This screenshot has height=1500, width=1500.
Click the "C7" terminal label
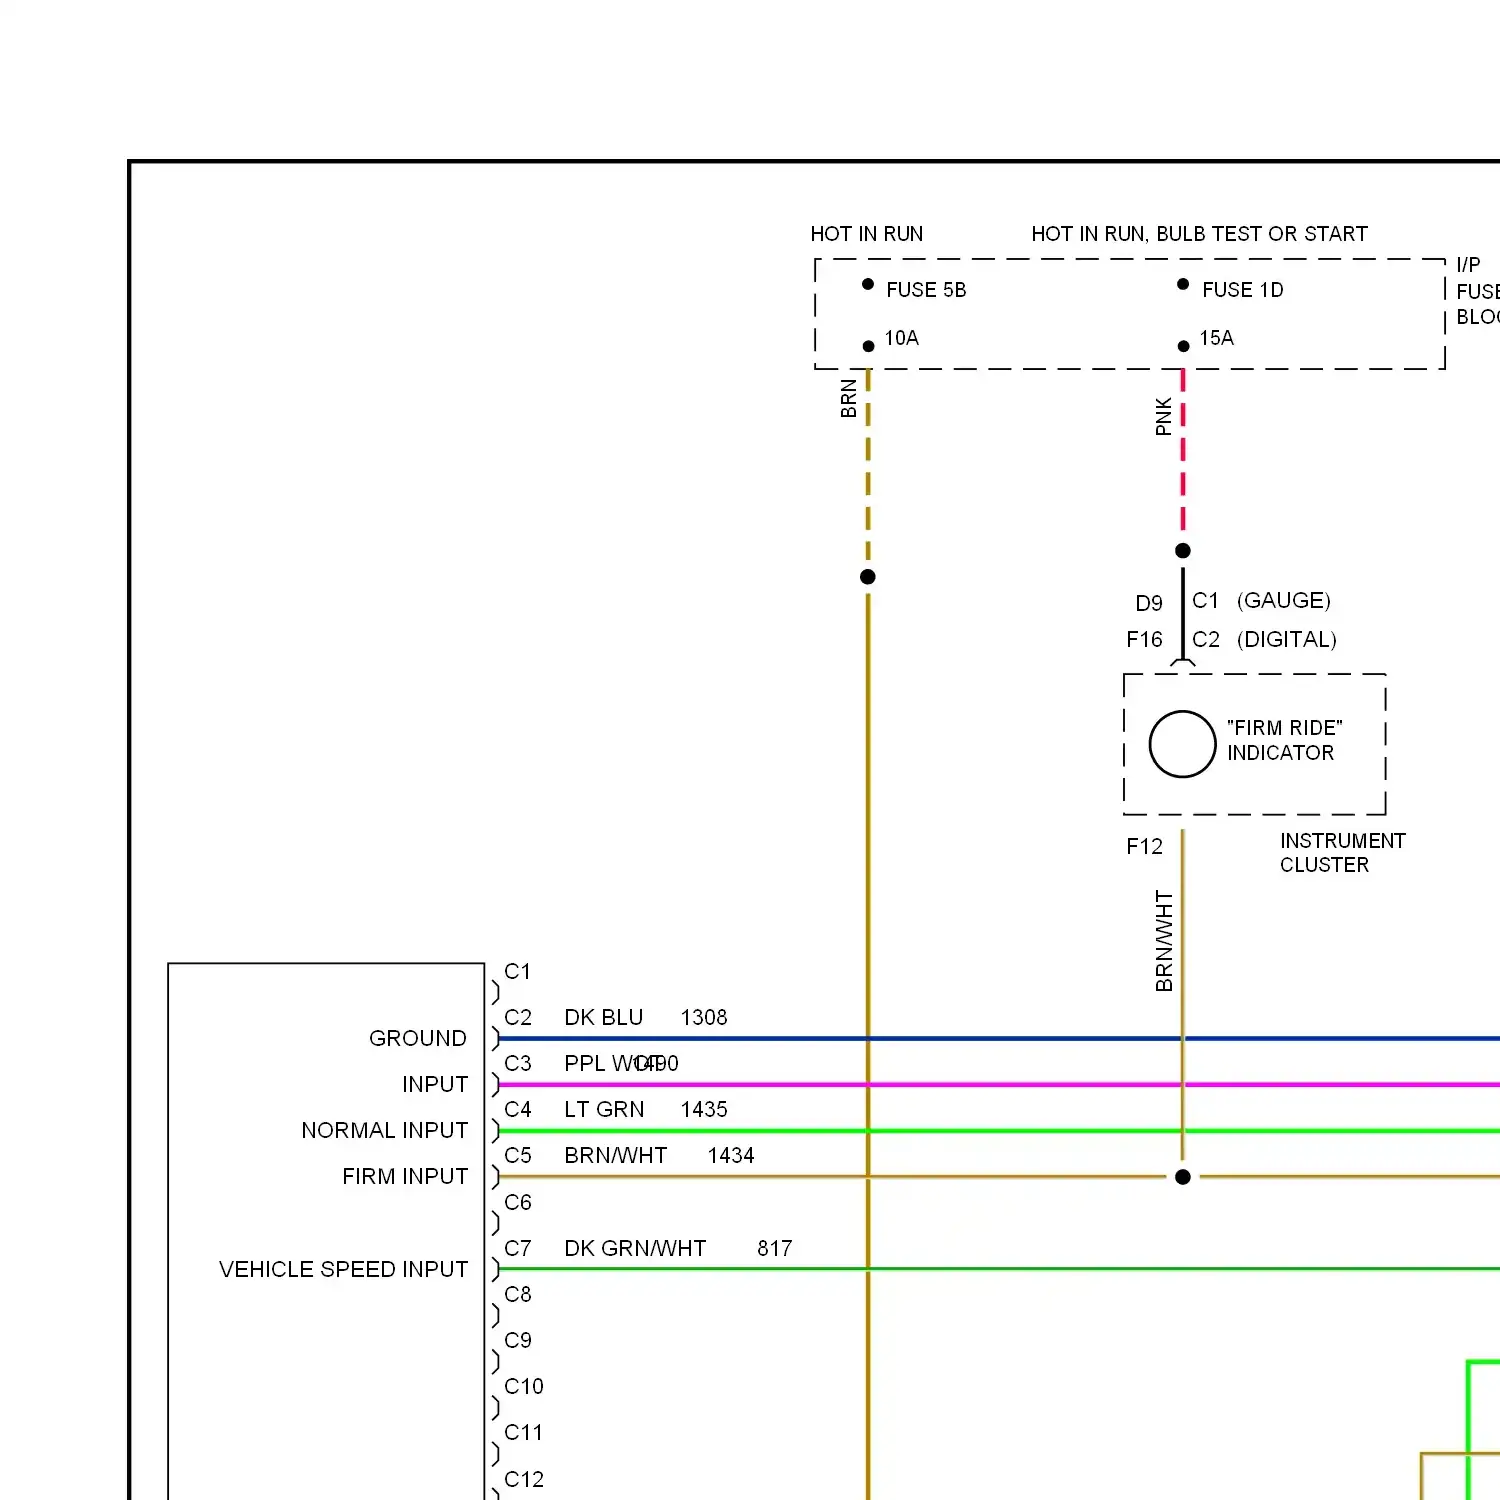click(x=518, y=1248)
